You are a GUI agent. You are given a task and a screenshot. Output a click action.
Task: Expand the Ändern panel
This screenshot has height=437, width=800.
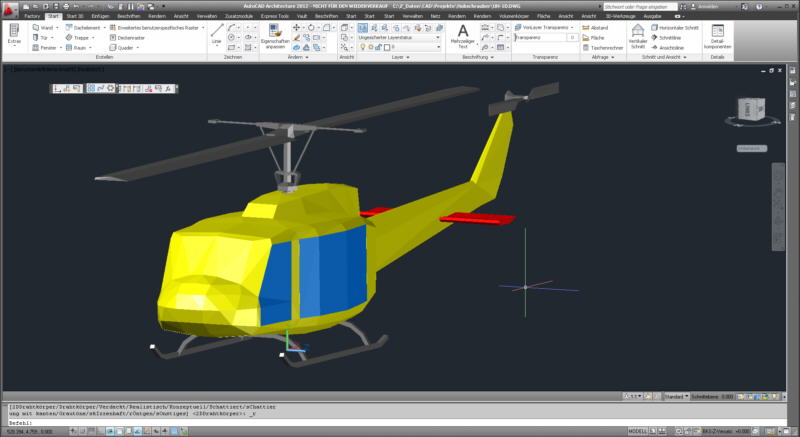[298, 57]
